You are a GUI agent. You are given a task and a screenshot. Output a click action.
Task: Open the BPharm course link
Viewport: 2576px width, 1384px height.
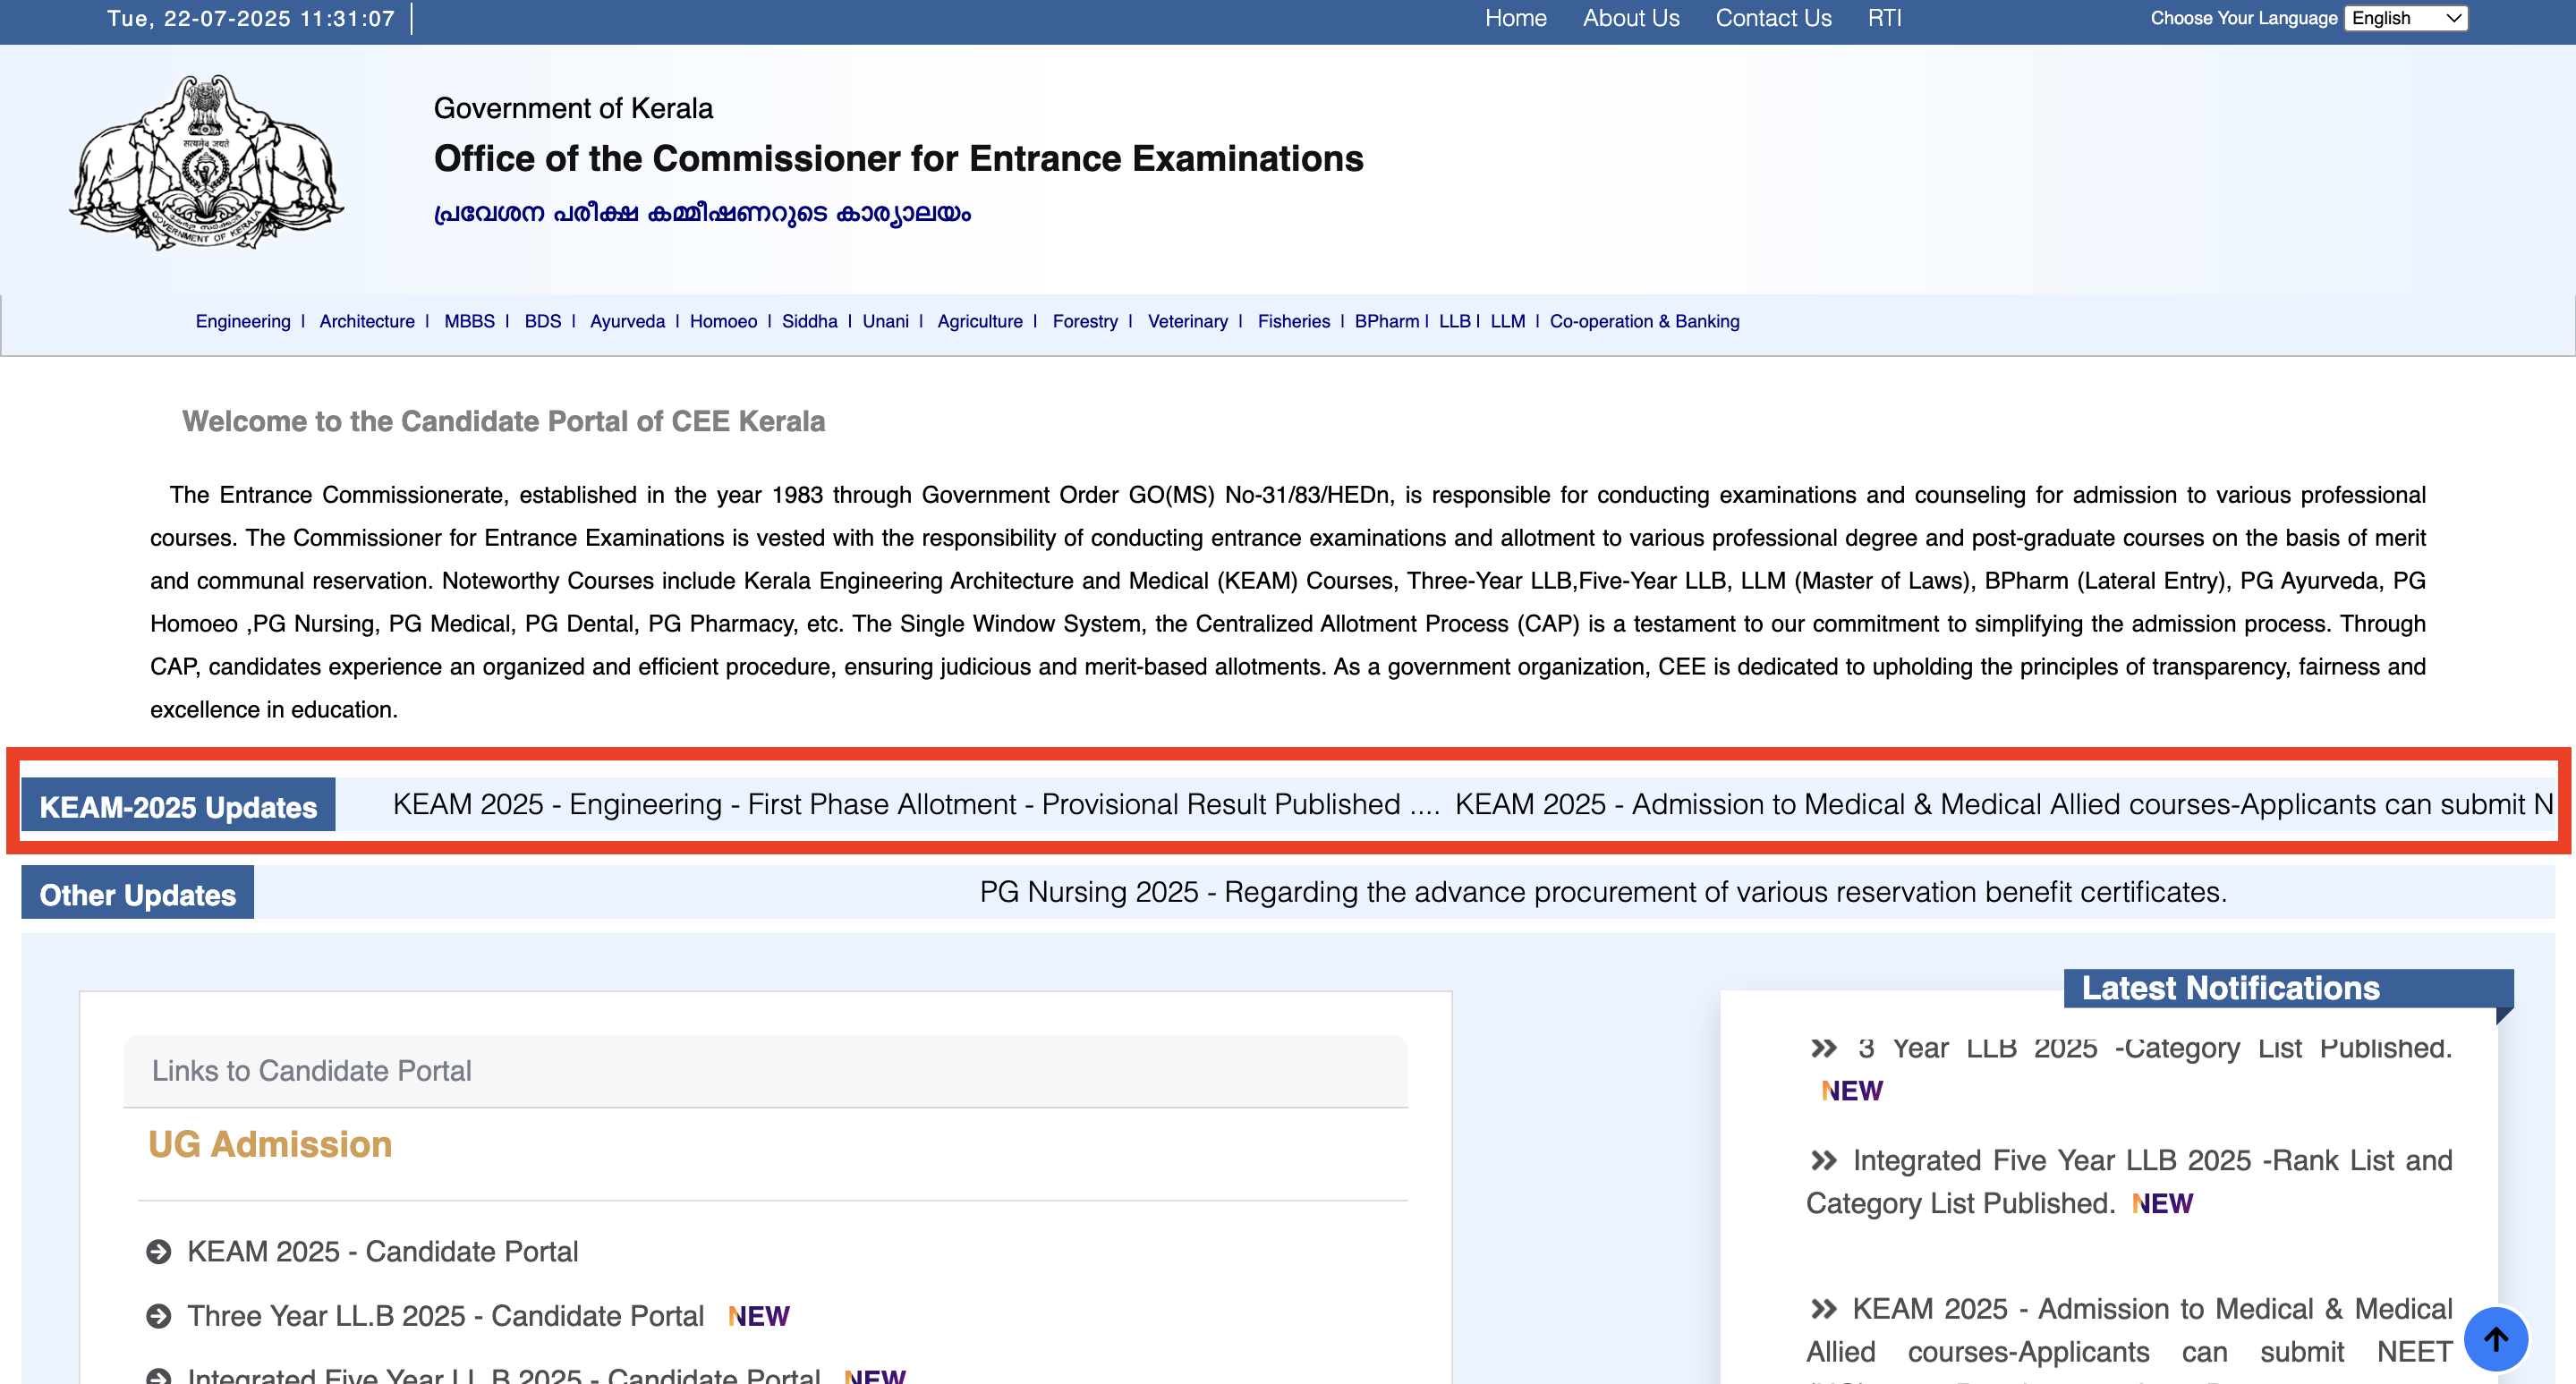[1387, 321]
